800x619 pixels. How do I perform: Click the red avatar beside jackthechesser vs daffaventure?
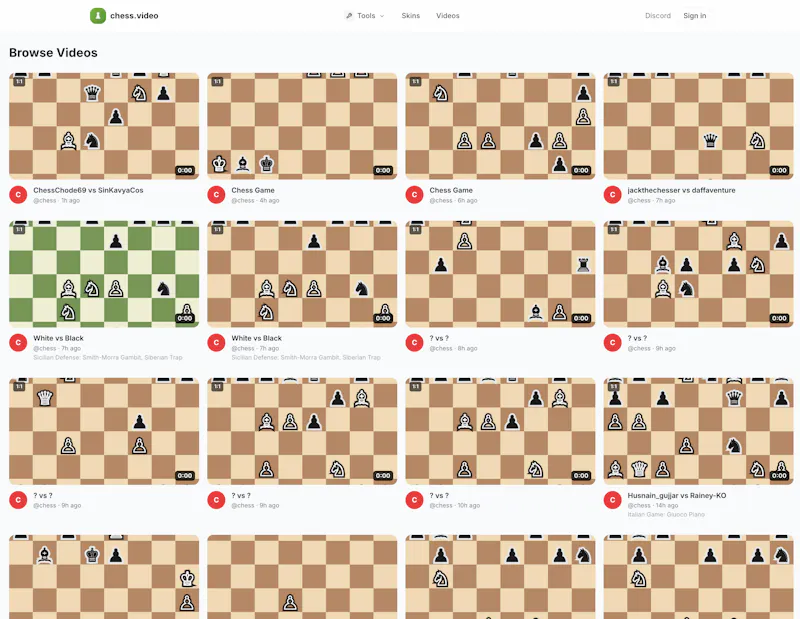[x=612, y=194]
